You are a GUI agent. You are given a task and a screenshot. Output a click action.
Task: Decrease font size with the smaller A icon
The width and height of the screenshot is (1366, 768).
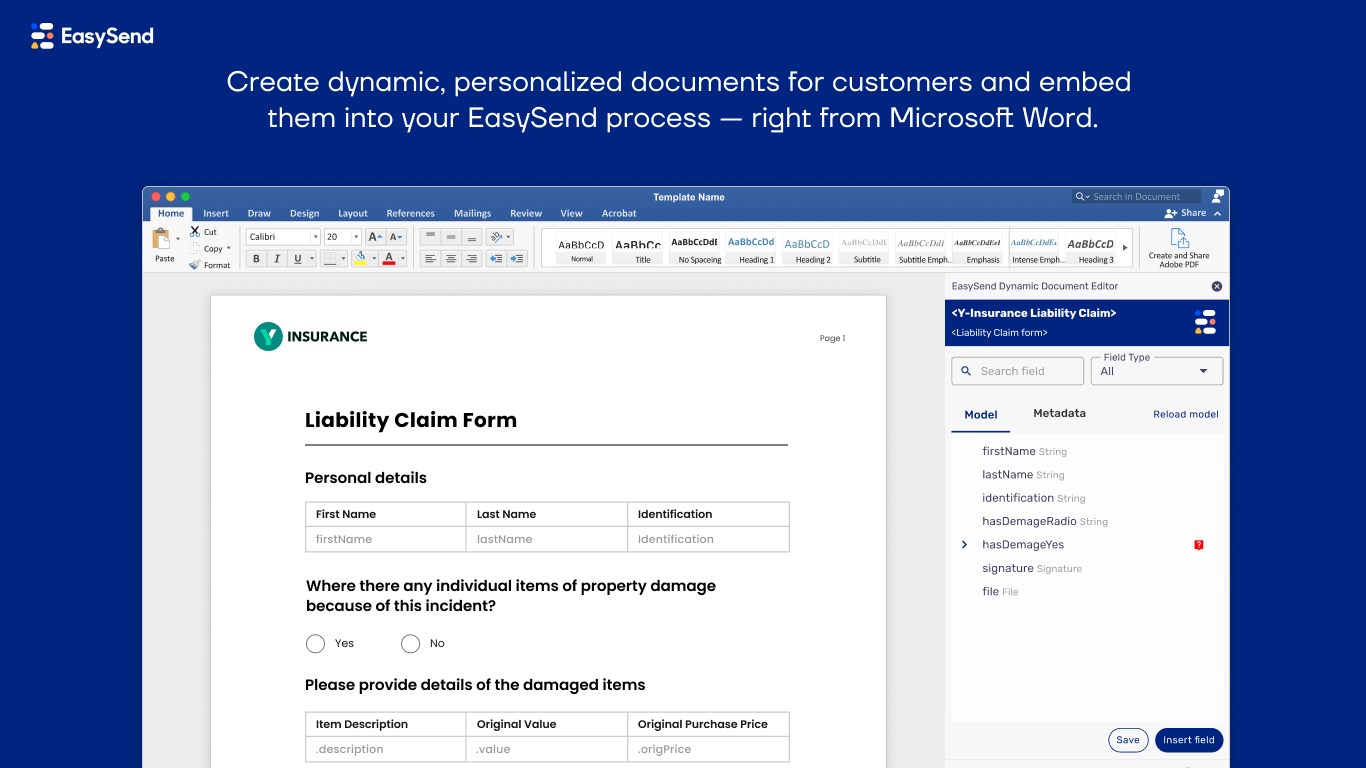396,237
